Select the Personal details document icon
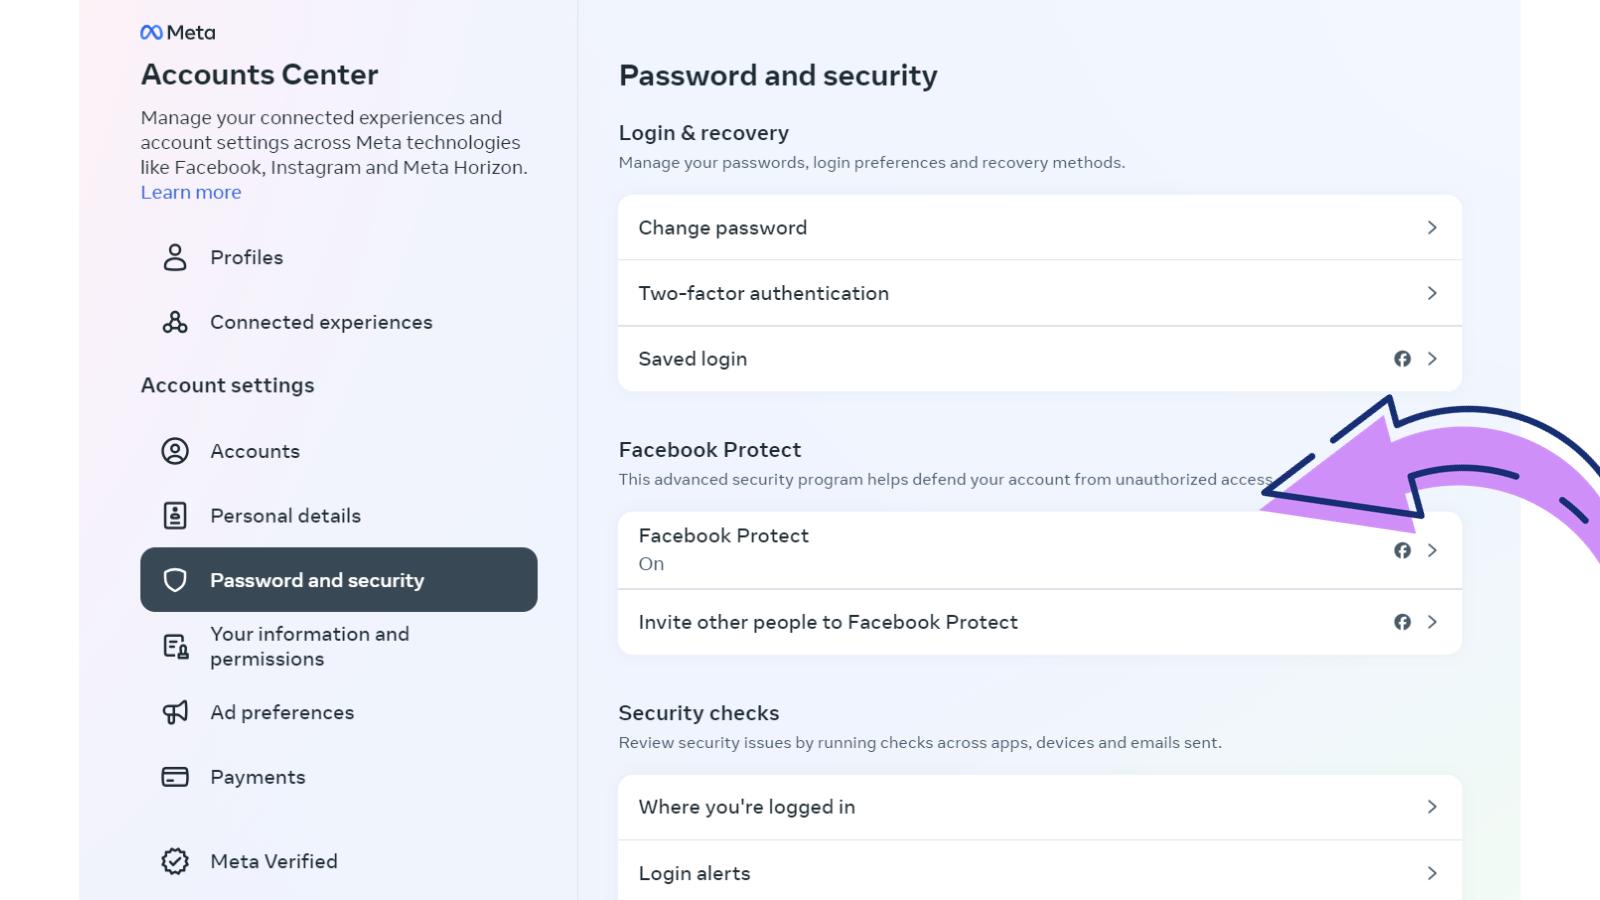 click(175, 515)
